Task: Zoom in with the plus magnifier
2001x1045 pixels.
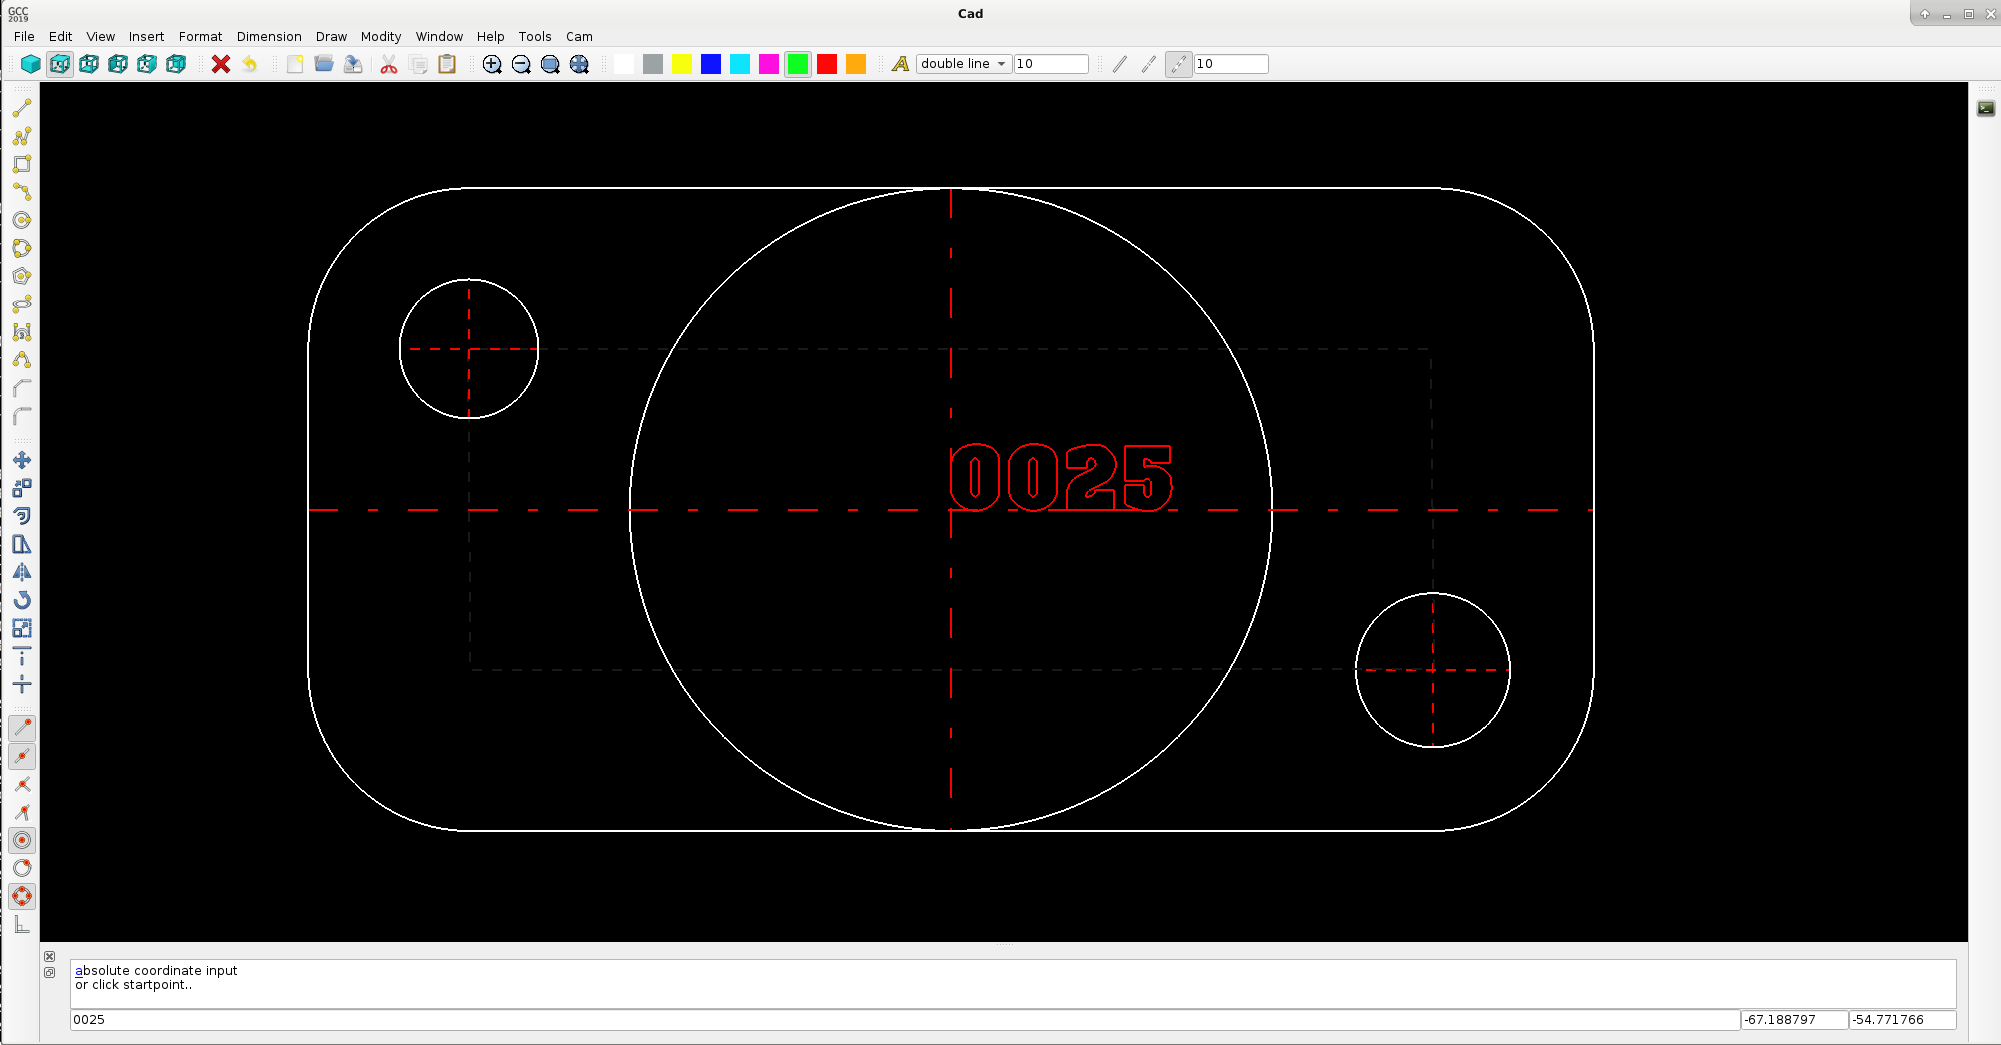Action: coord(492,64)
